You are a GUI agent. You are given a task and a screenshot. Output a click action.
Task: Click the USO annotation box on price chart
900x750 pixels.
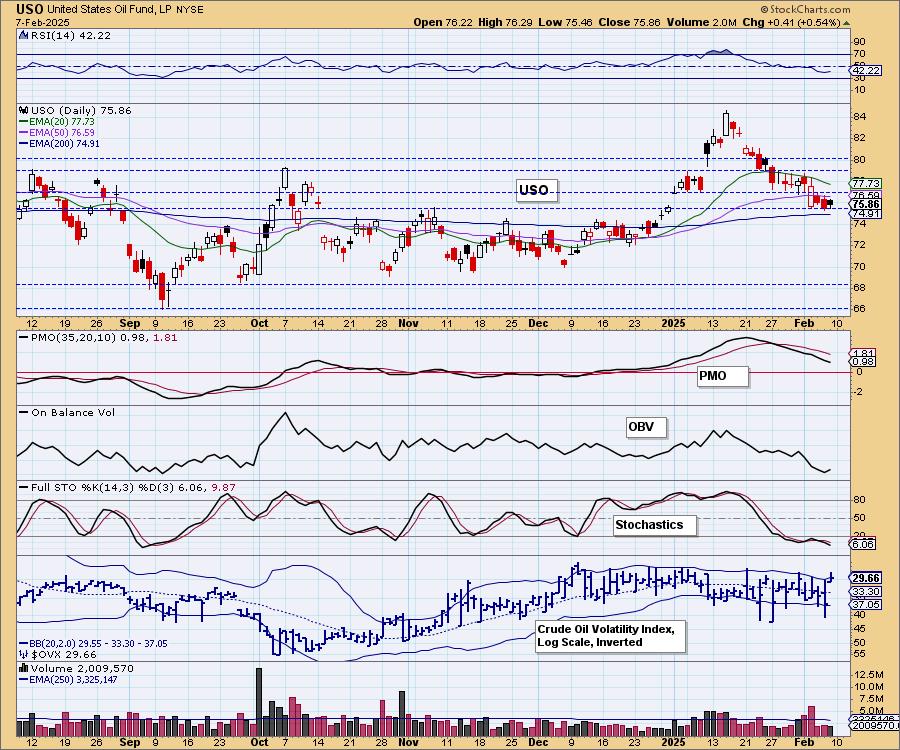(x=537, y=190)
